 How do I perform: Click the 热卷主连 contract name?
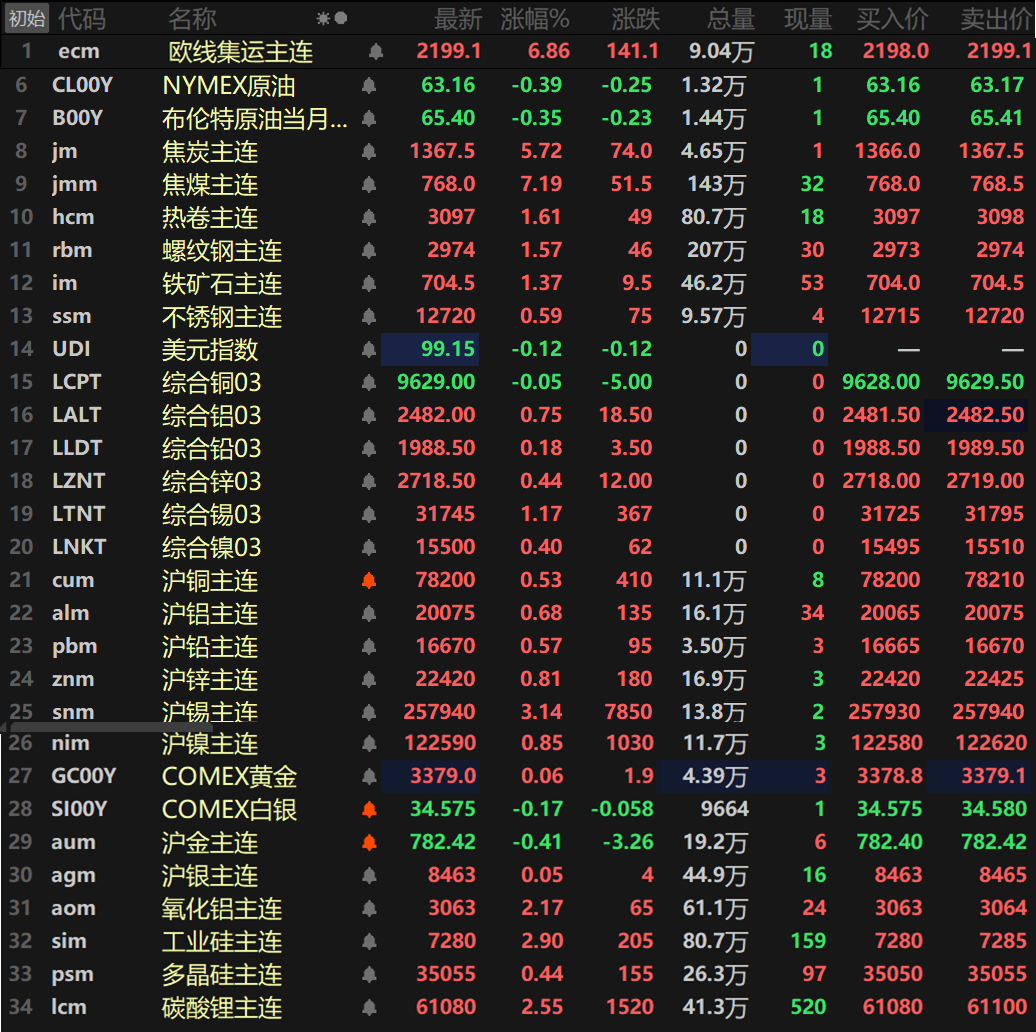[210, 217]
